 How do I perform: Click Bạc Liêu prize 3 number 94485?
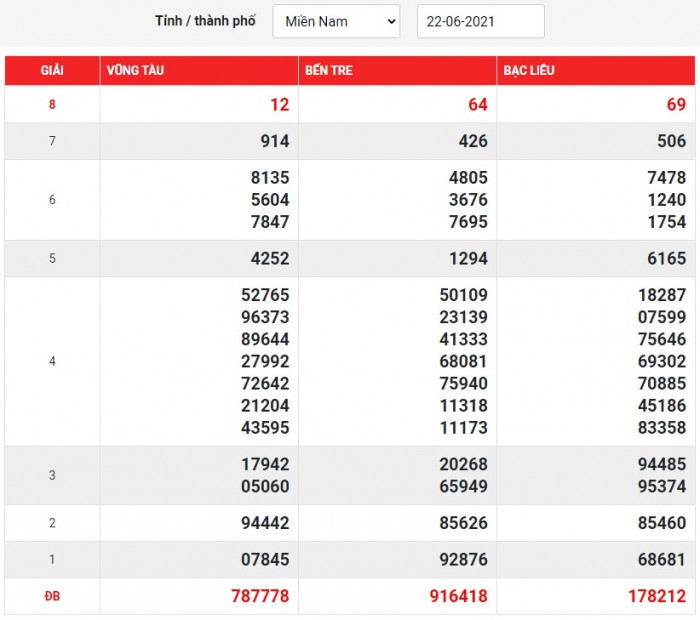click(661, 464)
